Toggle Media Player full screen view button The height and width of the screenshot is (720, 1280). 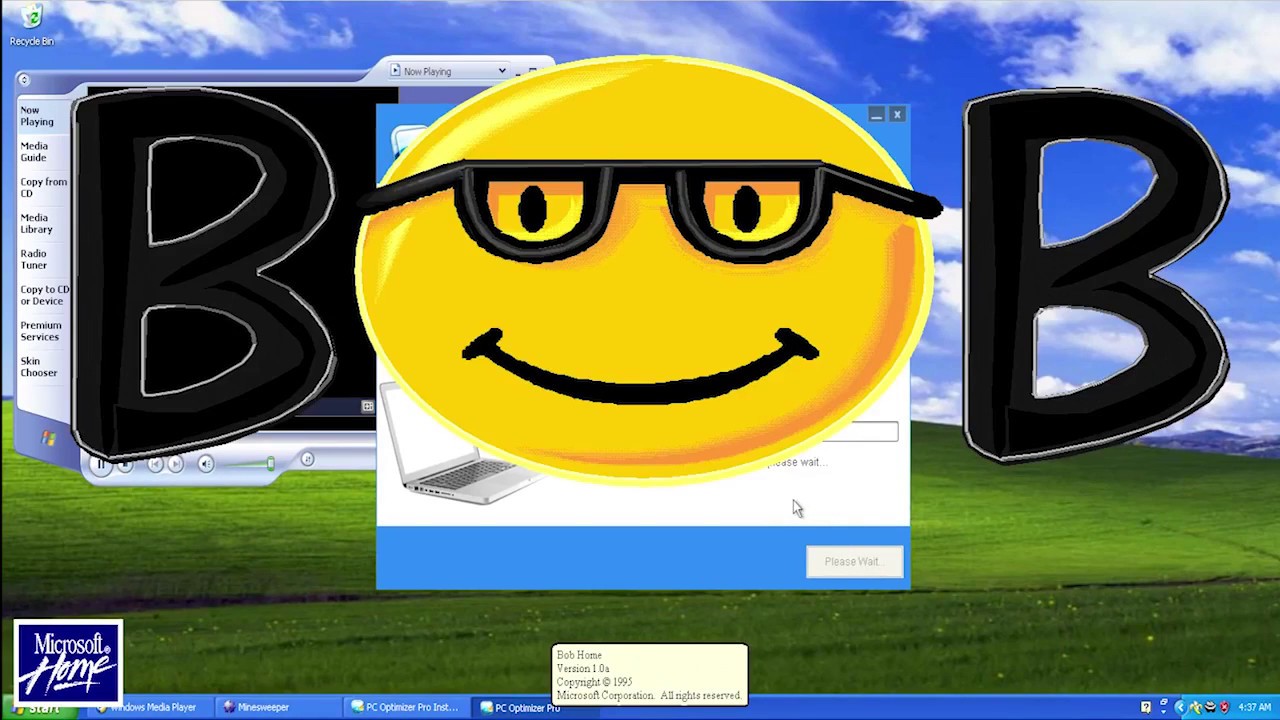point(367,406)
